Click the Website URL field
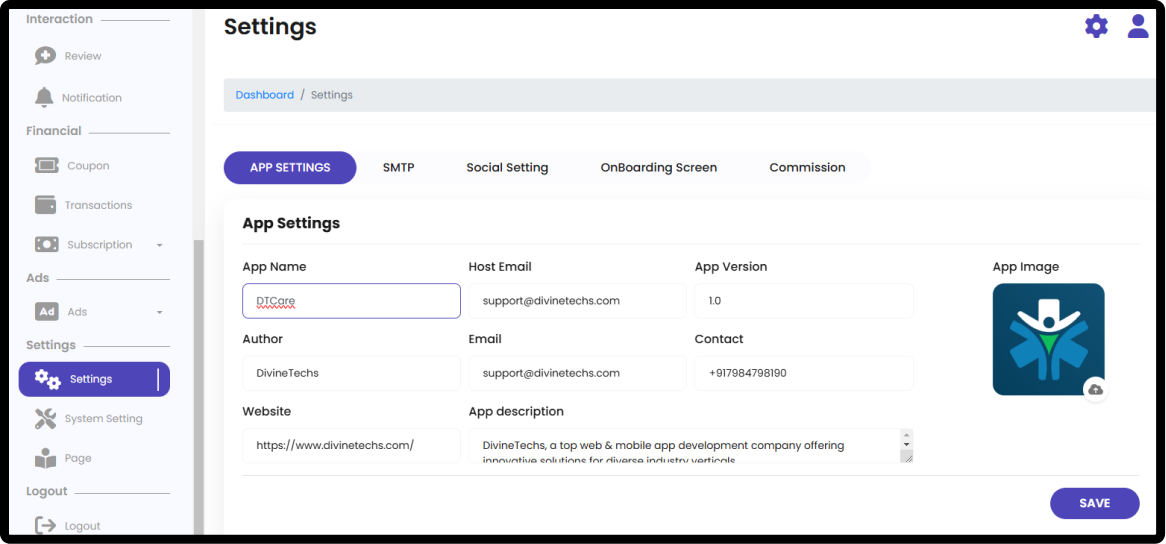Viewport: 1166px width, 544px height. (351, 445)
